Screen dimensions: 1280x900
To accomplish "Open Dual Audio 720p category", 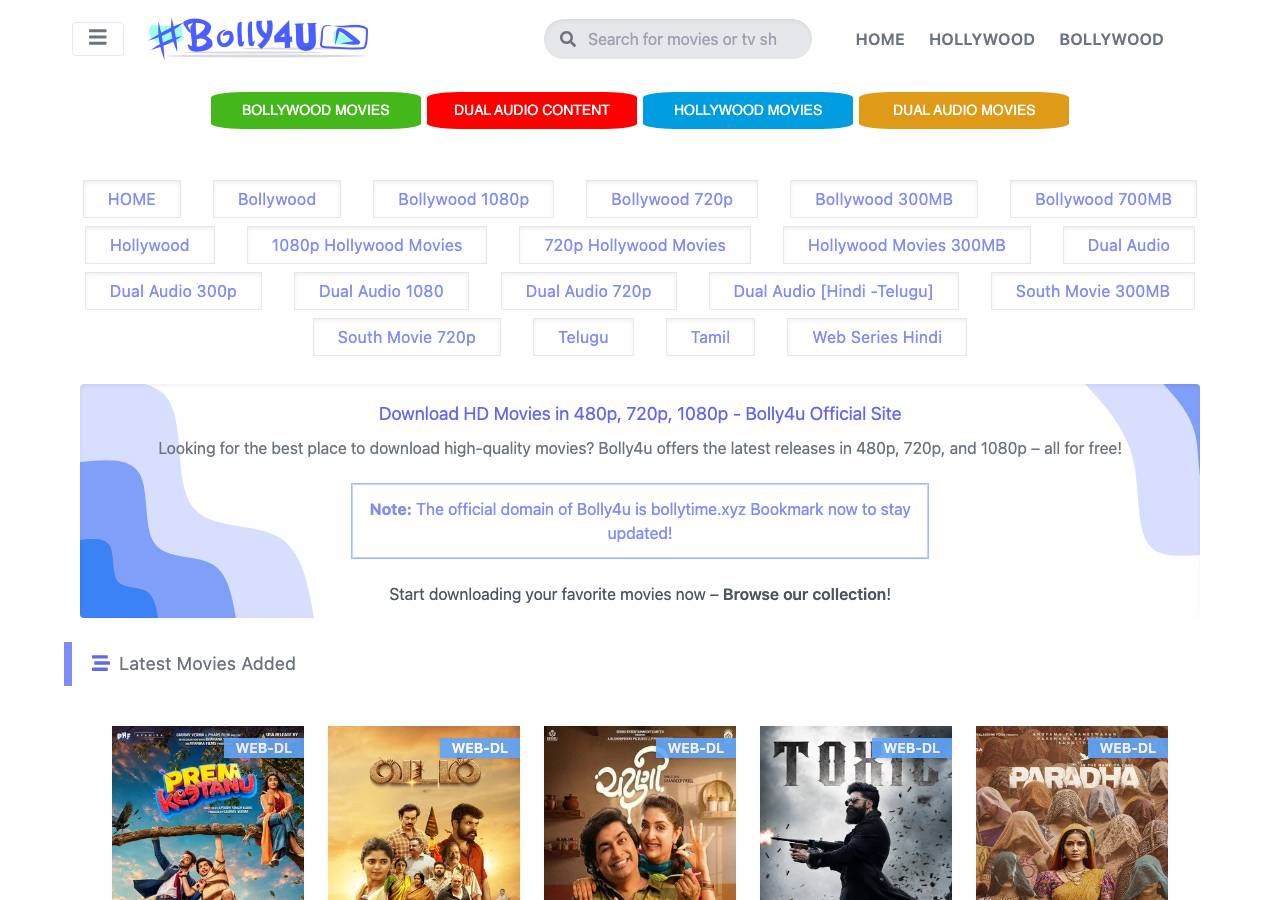I will click(x=589, y=291).
